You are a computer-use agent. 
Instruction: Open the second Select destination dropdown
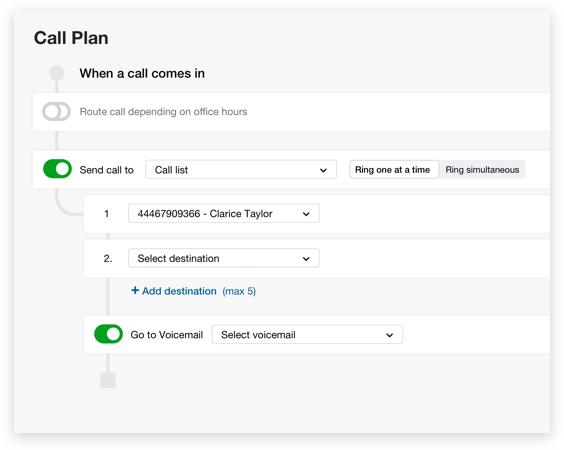223,258
